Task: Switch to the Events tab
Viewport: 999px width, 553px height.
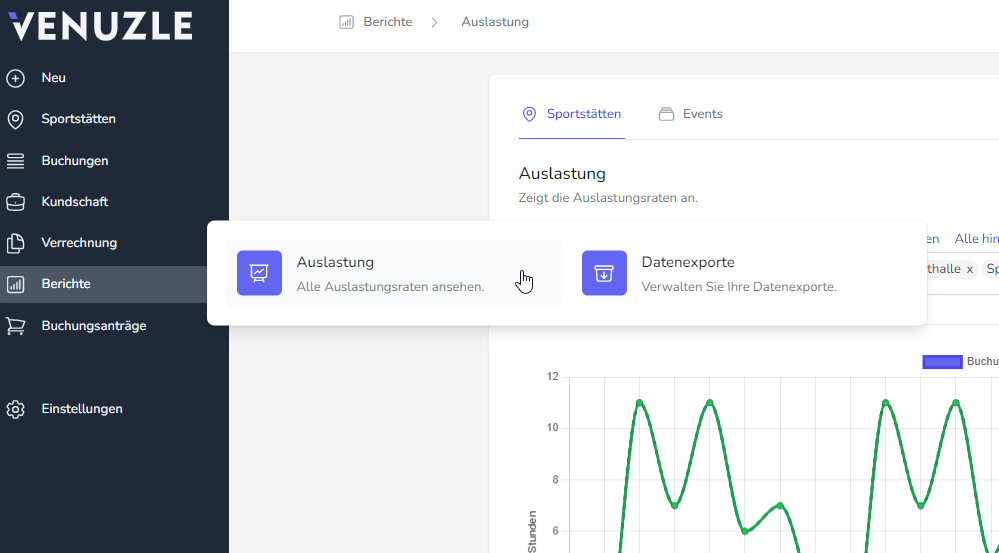Action: (691, 115)
